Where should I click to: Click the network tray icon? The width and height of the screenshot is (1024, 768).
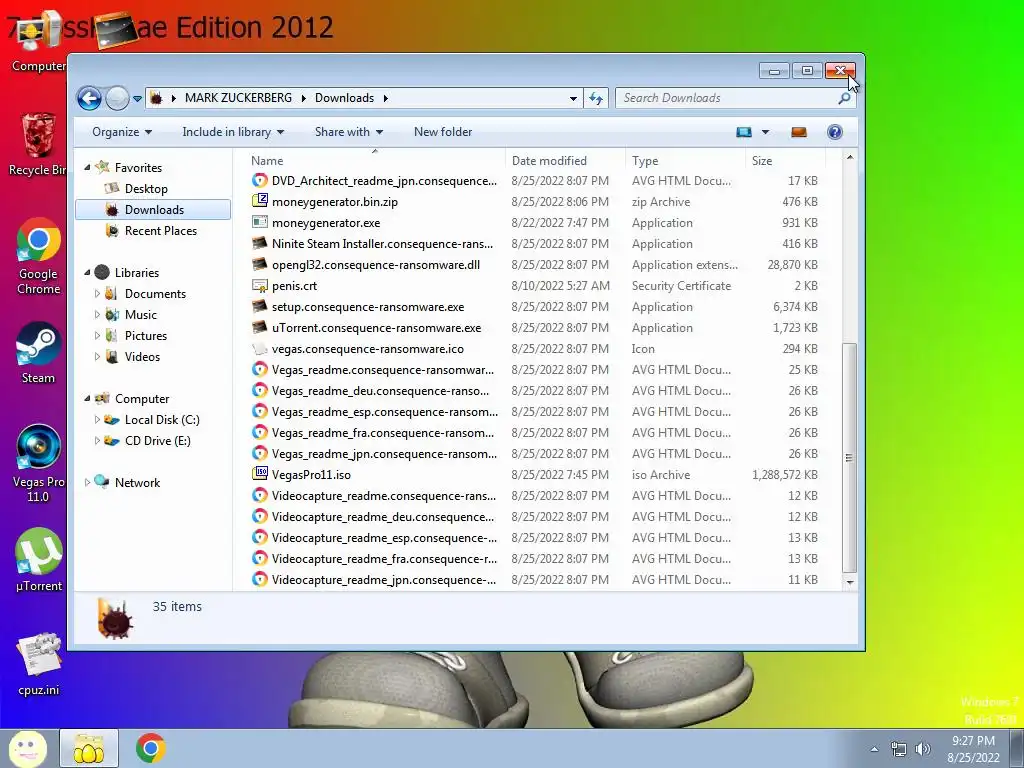pyautogui.click(x=899, y=749)
